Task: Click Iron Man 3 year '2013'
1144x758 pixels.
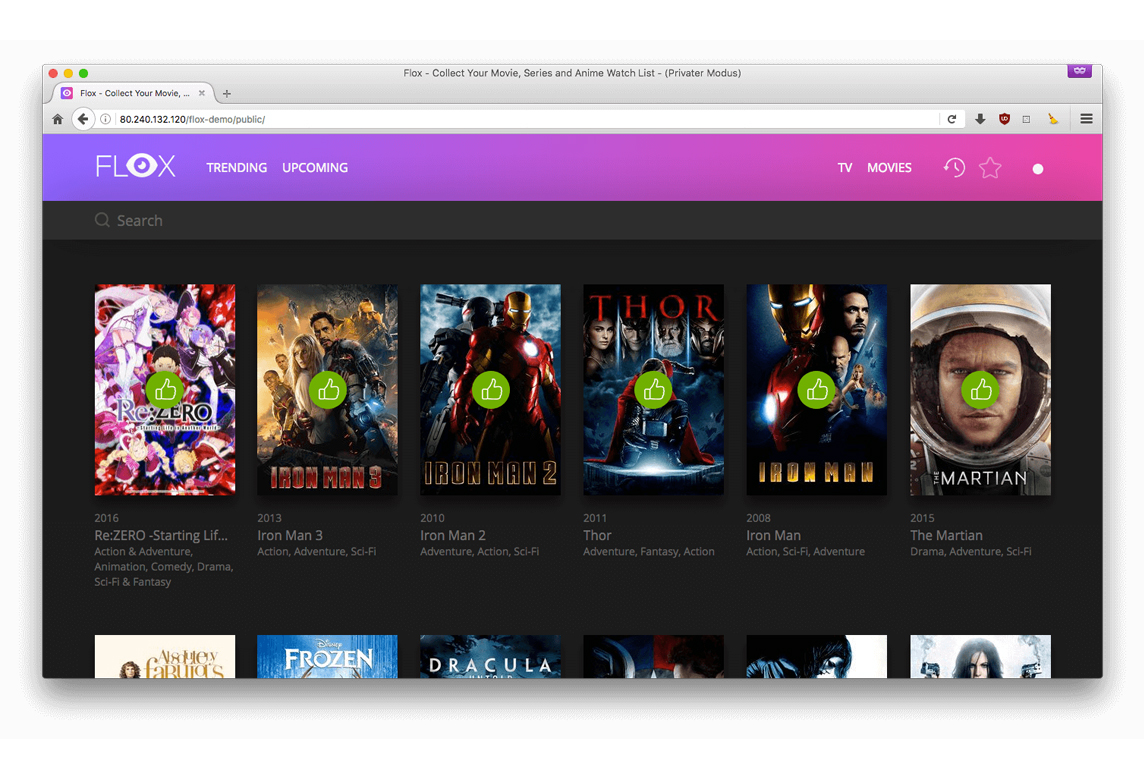Action: click(269, 518)
